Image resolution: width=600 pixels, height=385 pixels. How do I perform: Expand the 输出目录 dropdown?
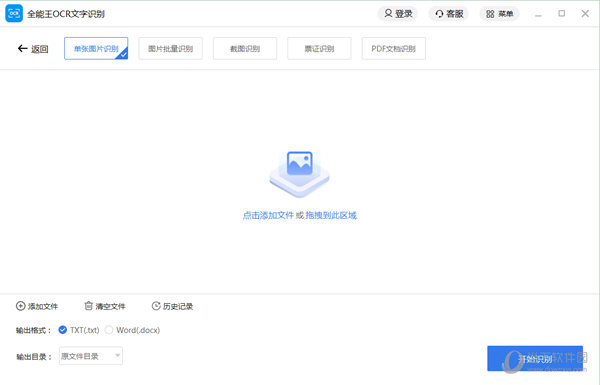point(91,356)
